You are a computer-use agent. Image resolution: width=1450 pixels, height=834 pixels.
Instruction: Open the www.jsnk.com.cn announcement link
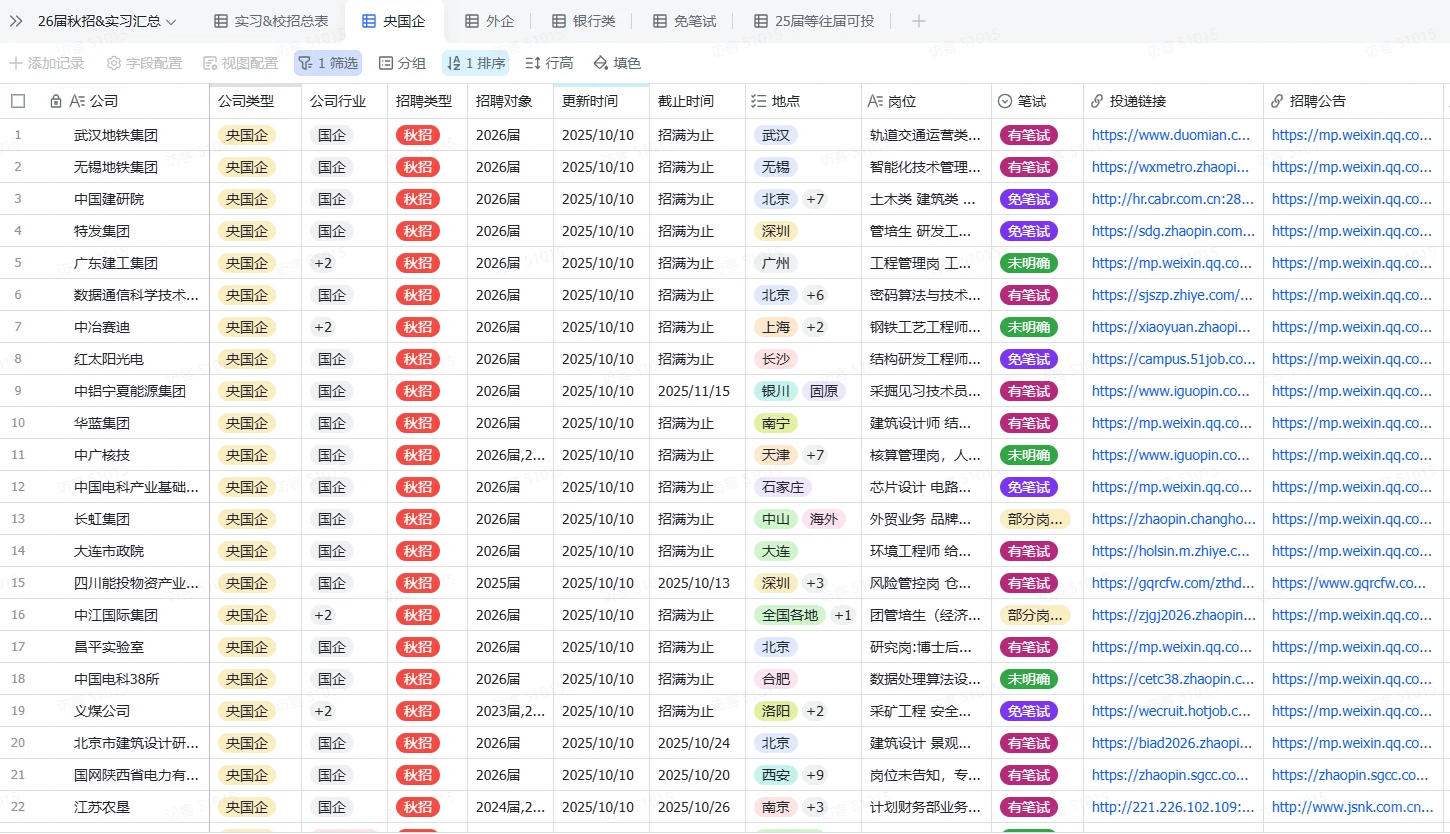pyautogui.click(x=1353, y=807)
